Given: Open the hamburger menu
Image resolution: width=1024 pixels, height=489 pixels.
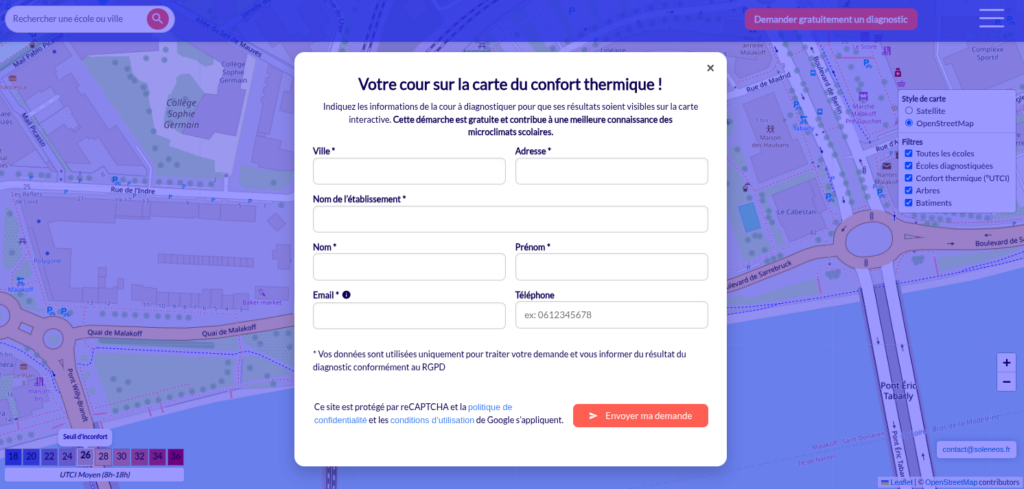Looking at the screenshot, I should [x=991, y=18].
